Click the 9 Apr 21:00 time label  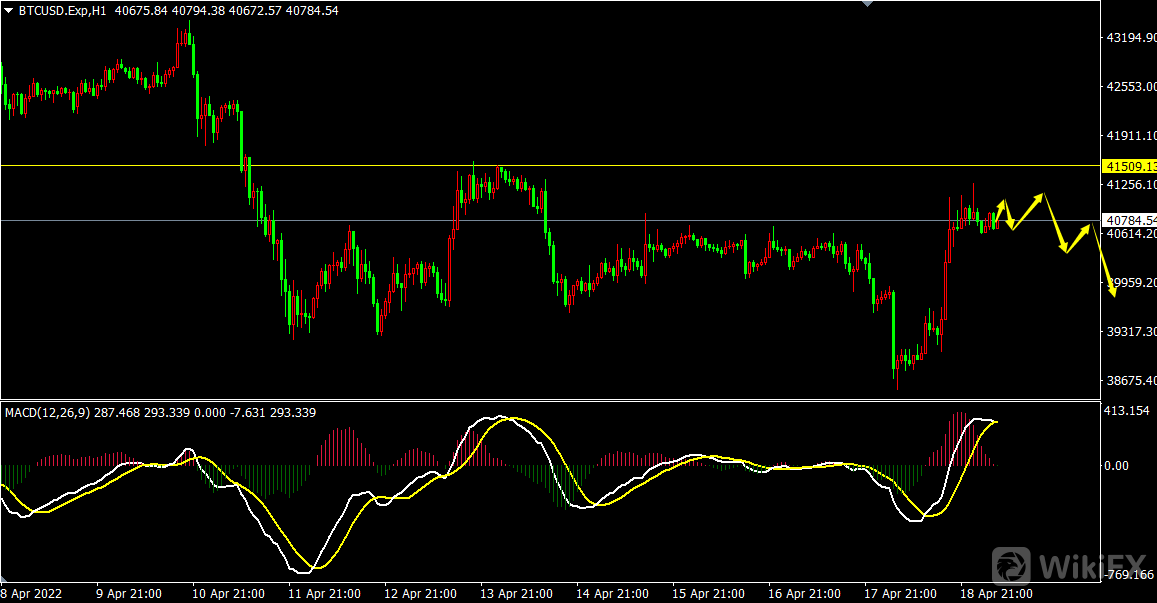[x=129, y=593]
